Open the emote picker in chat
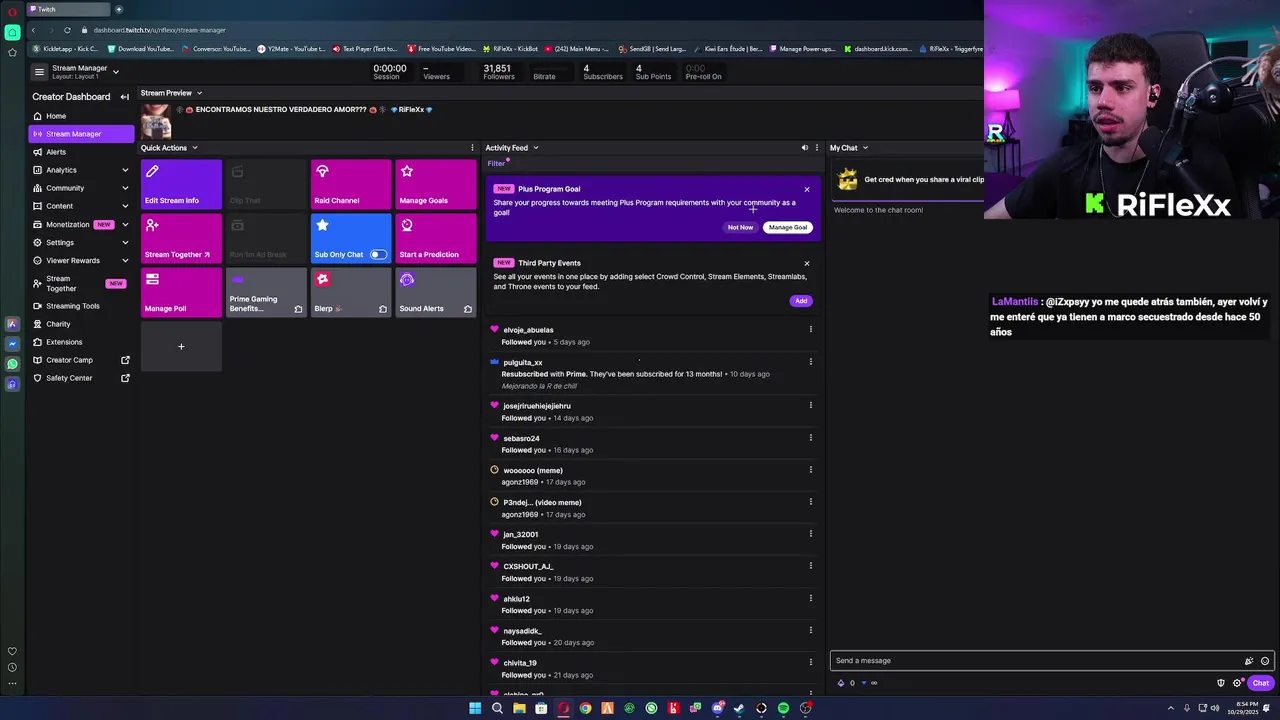This screenshot has height=720, width=1280. coord(1265,661)
